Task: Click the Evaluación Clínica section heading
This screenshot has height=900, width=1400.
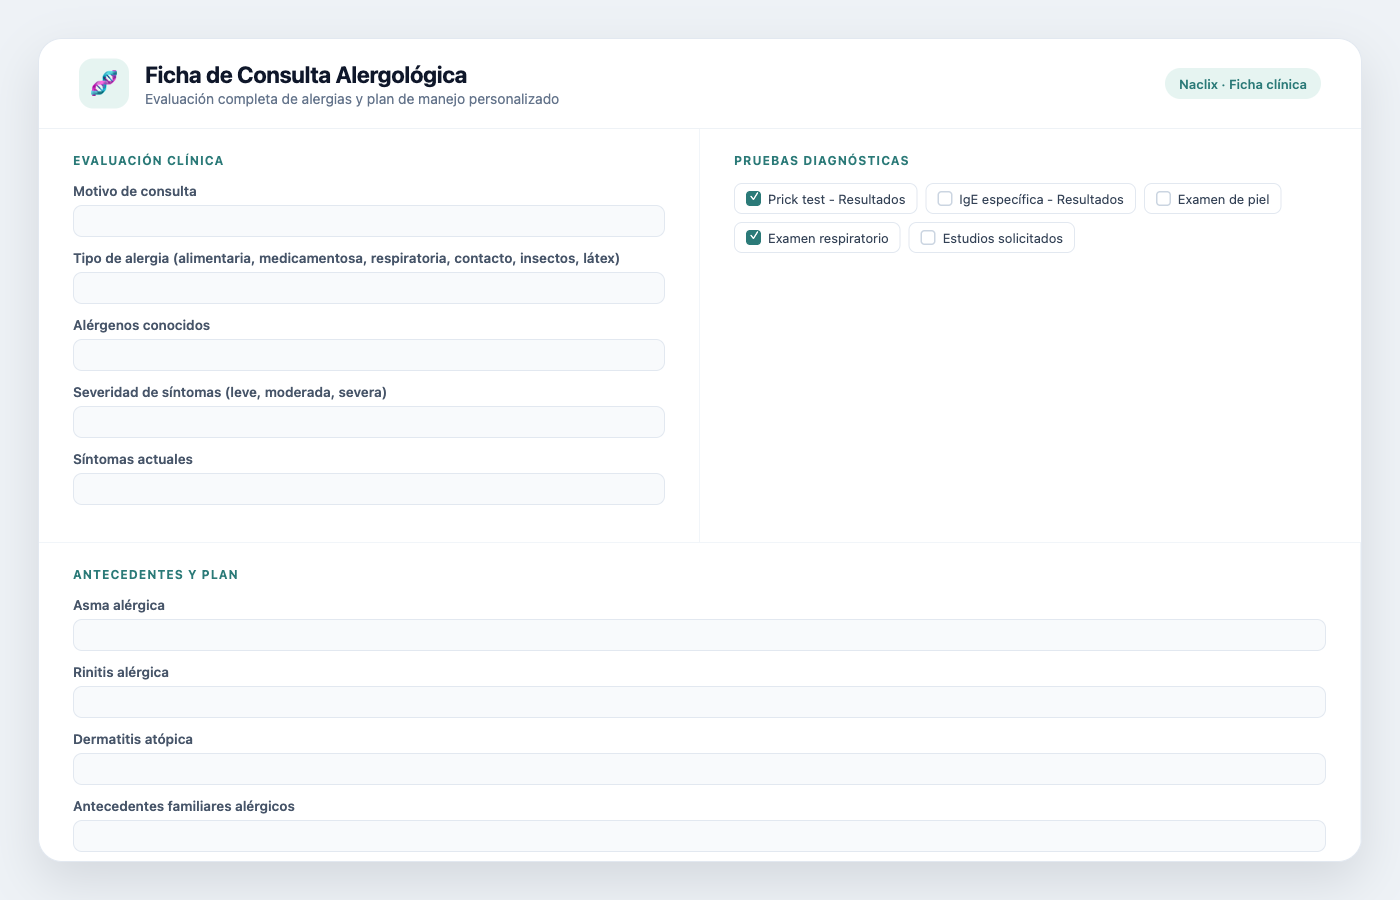Action: tap(148, 160)
